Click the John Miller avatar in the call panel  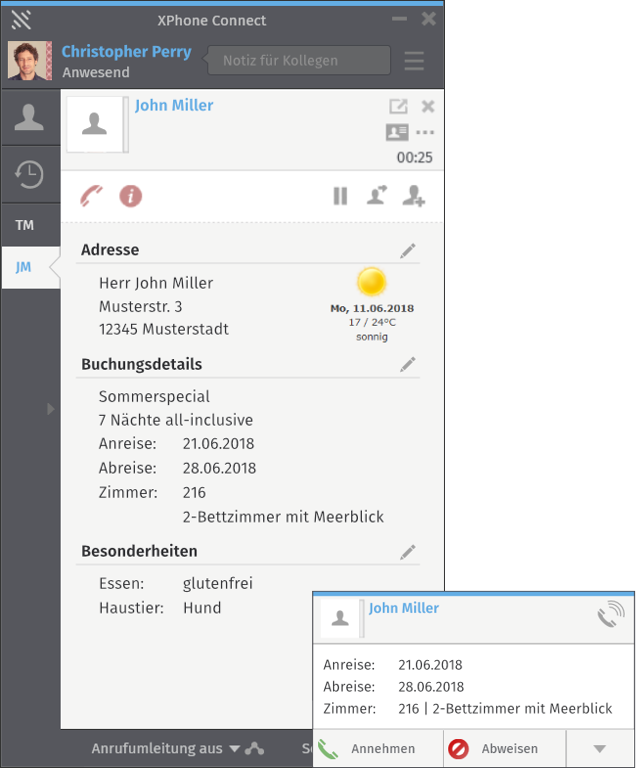(95, 124)
